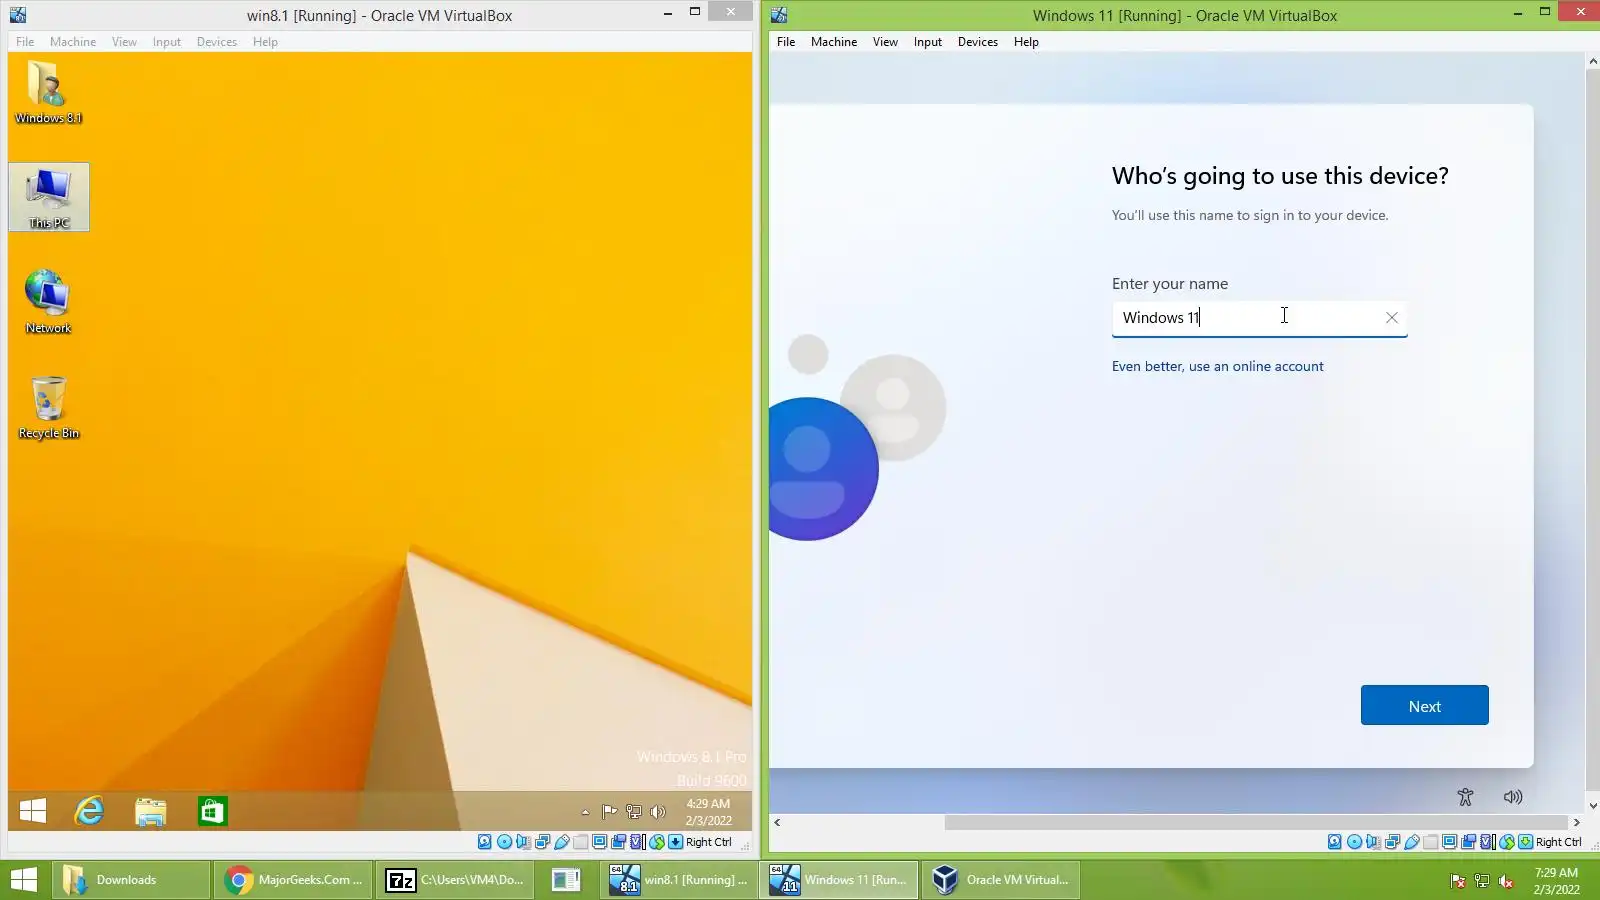
Task: Click hard disk indicator in win8.1 status bar
Action: (x=485, y=842)
